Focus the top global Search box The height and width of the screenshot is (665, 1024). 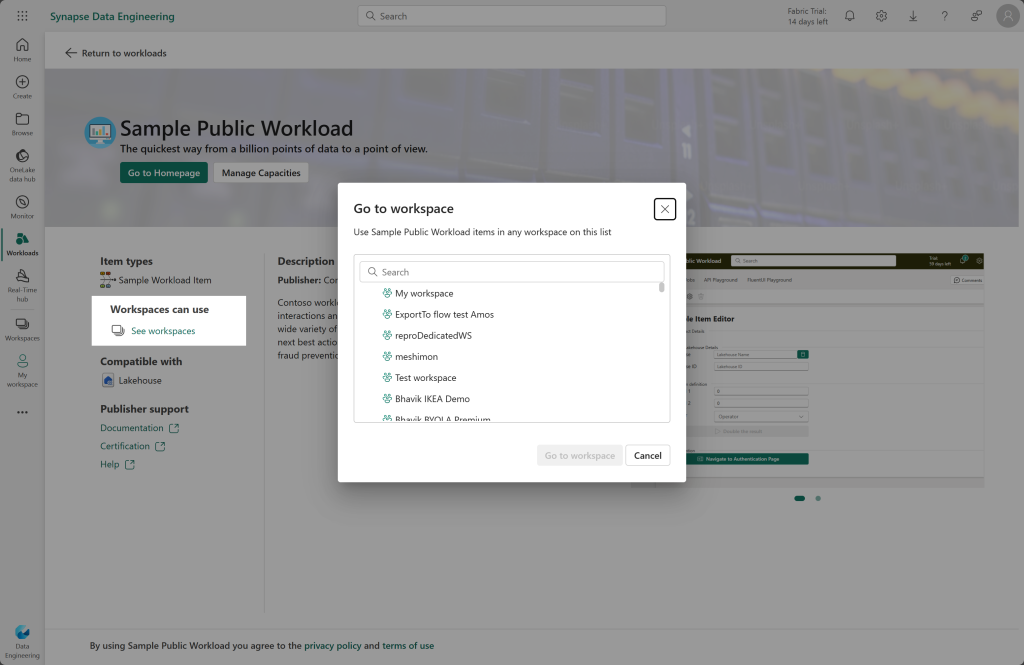click(x=512, y=16)
